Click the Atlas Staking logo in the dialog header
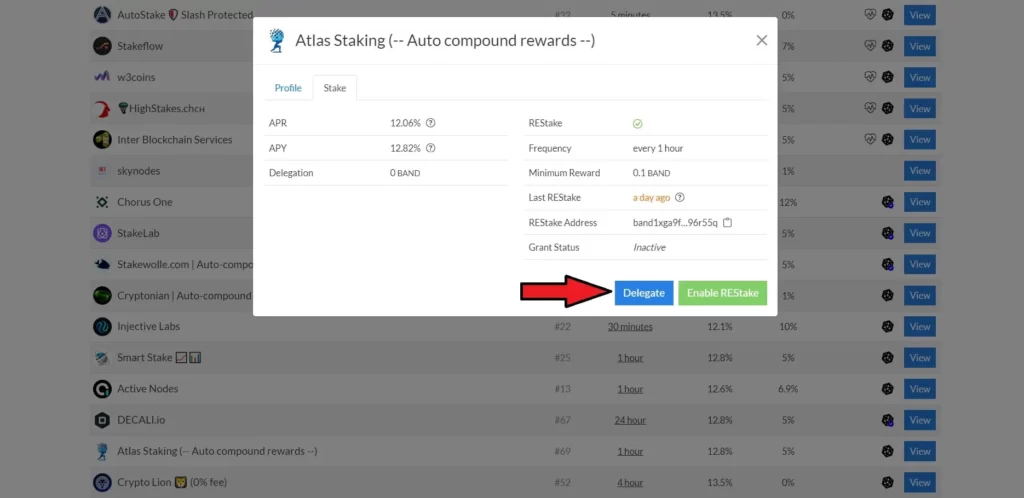The width and height of the screenshot is (1024, 498). (277, 41)
